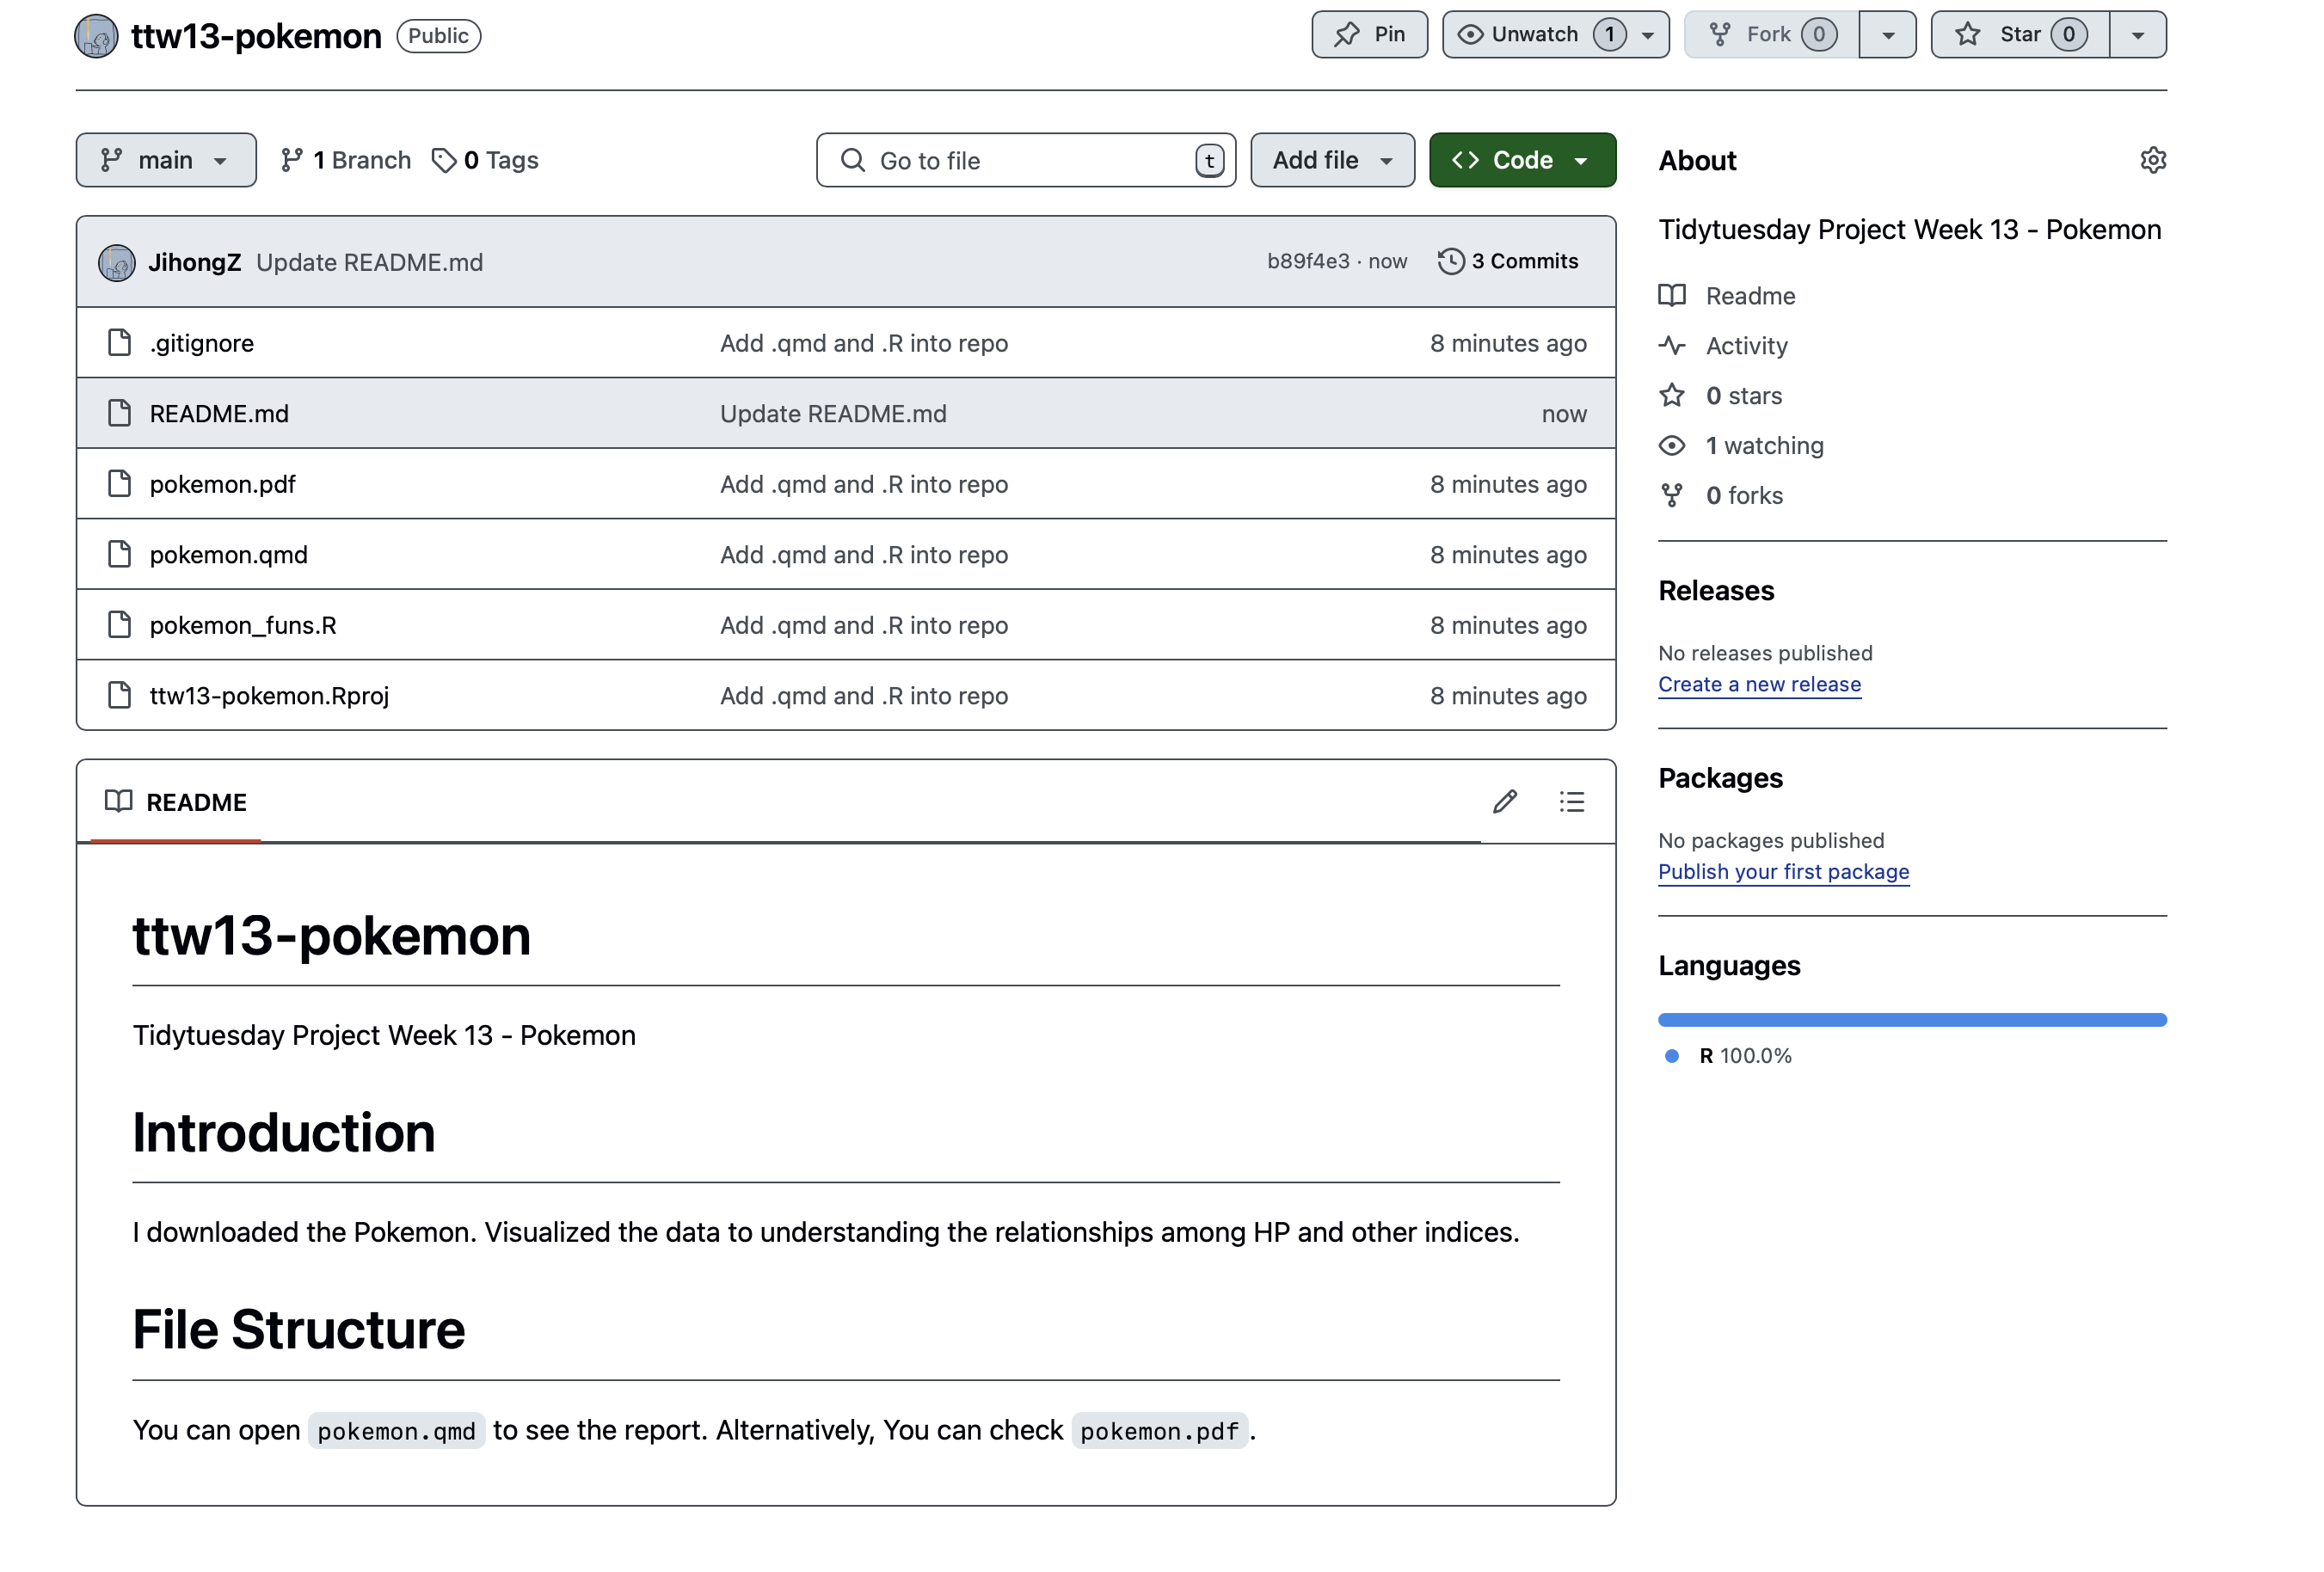Open the About settings gear icon

click(2152, 160)
